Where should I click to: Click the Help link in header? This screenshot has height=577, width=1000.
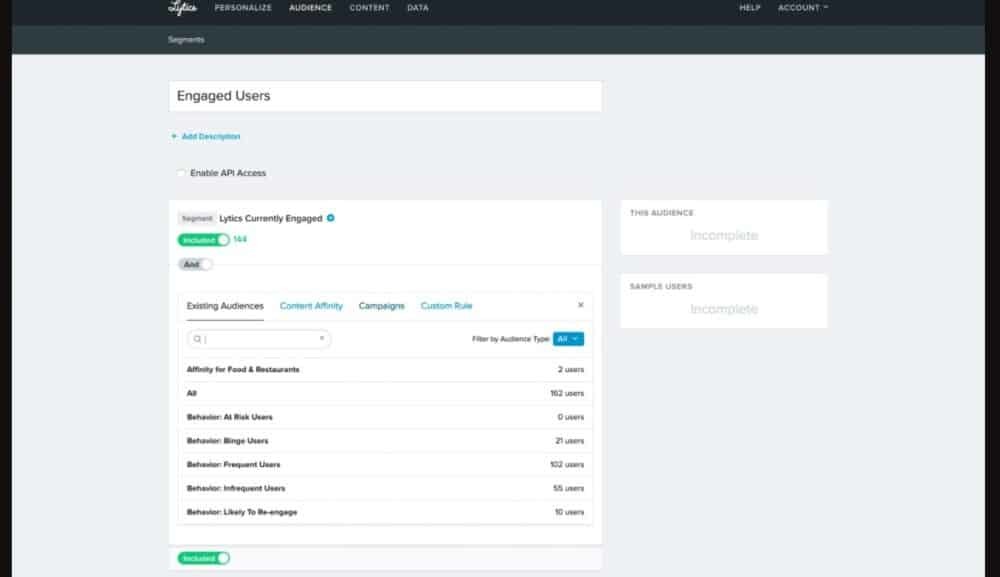click(749, 8)
